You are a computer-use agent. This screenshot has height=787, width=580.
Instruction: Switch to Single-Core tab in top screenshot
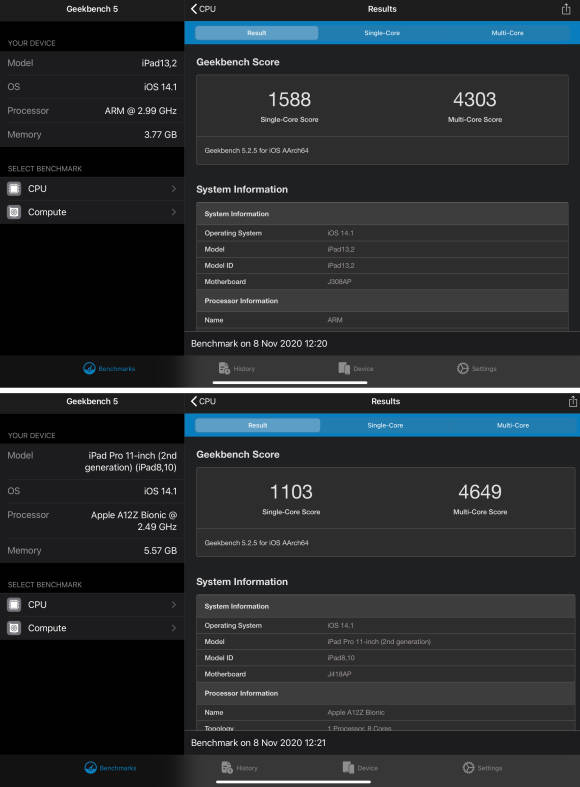pos(382,33)
